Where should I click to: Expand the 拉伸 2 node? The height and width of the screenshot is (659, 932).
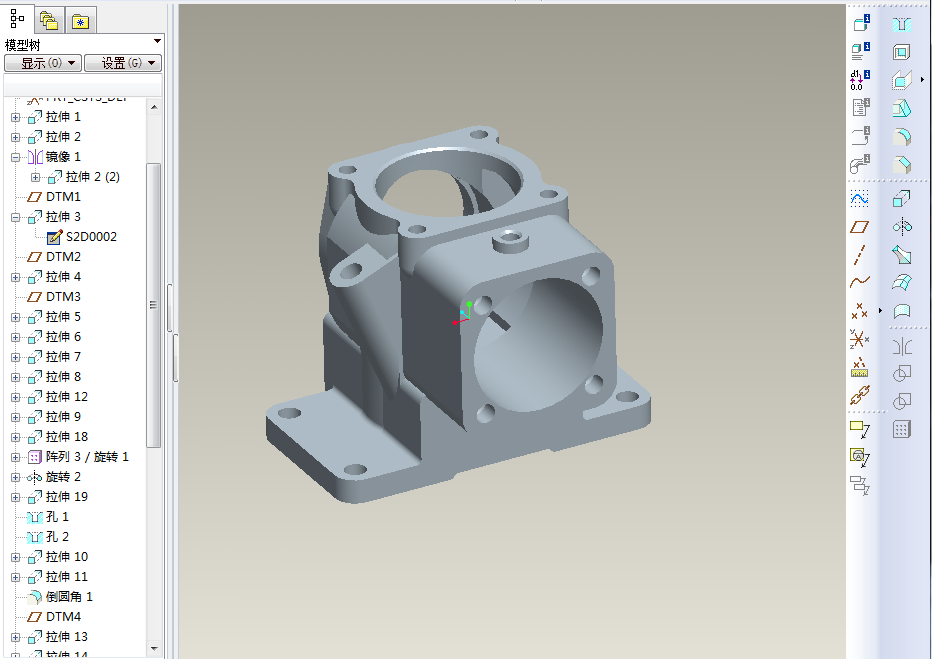[x=15, y=137]
